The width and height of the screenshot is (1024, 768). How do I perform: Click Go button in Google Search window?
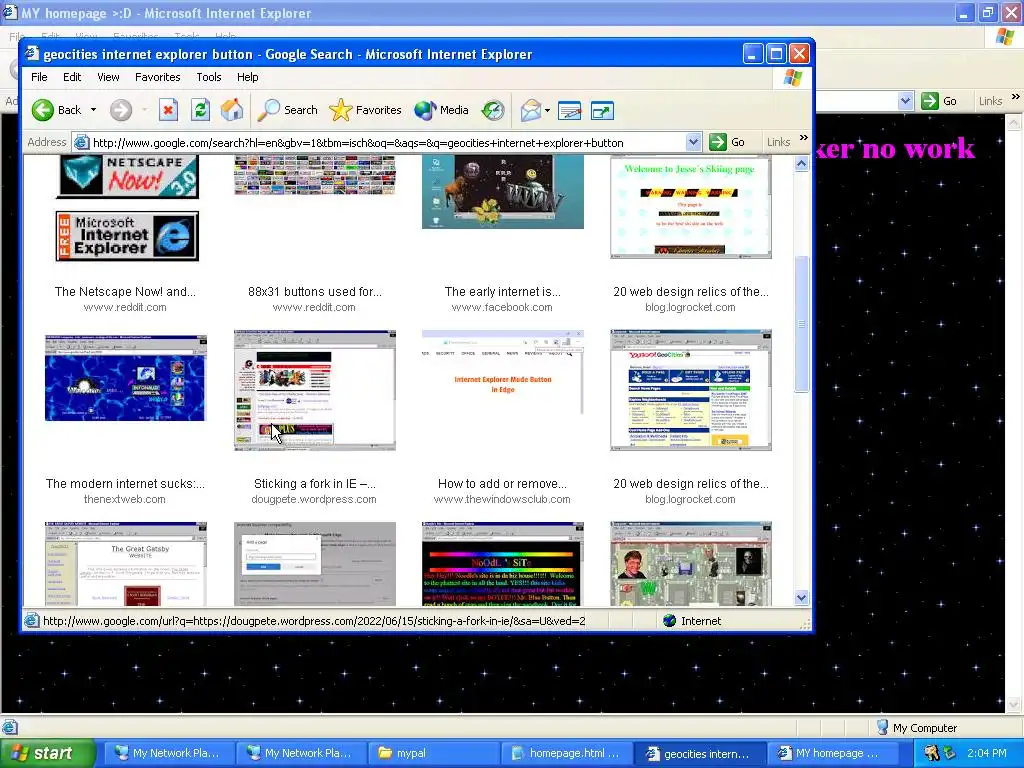[x=728, y=142]
